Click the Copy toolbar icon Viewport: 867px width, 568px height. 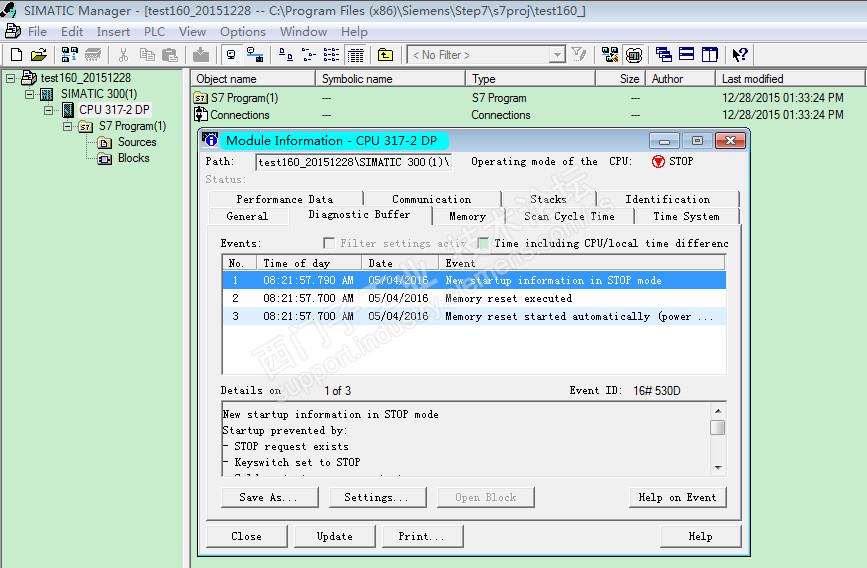[x=147, y=55]
